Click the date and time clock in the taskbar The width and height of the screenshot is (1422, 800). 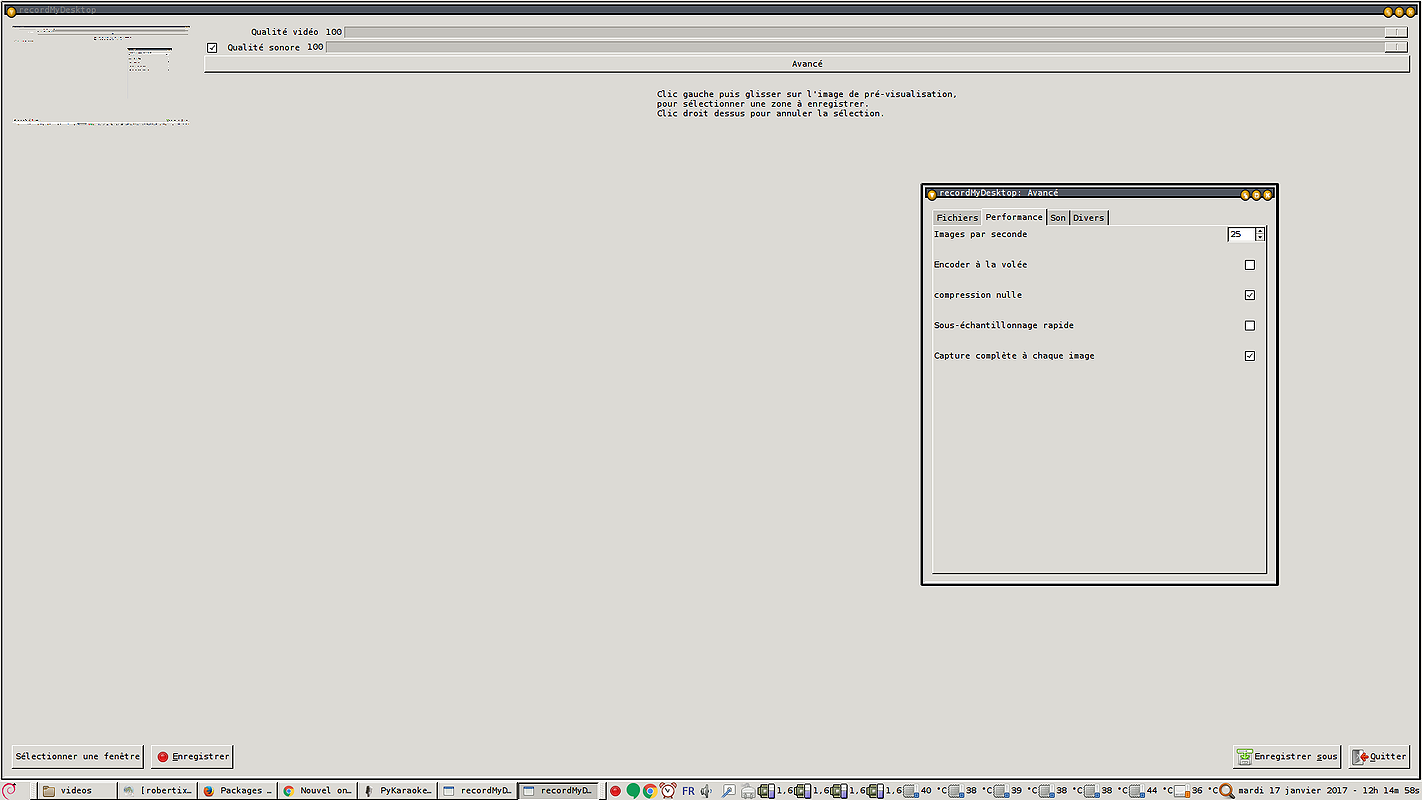(1328, 791)
